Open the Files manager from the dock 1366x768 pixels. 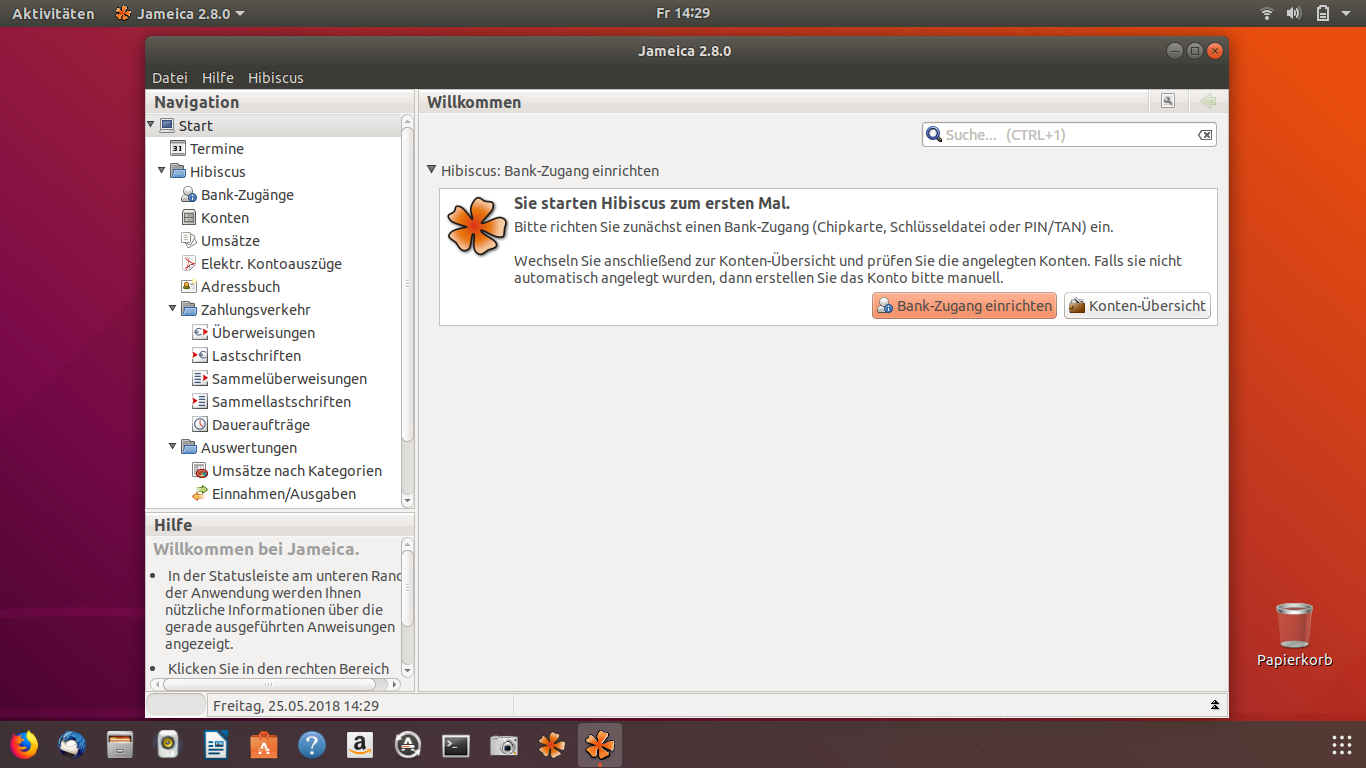pos(120,745)
